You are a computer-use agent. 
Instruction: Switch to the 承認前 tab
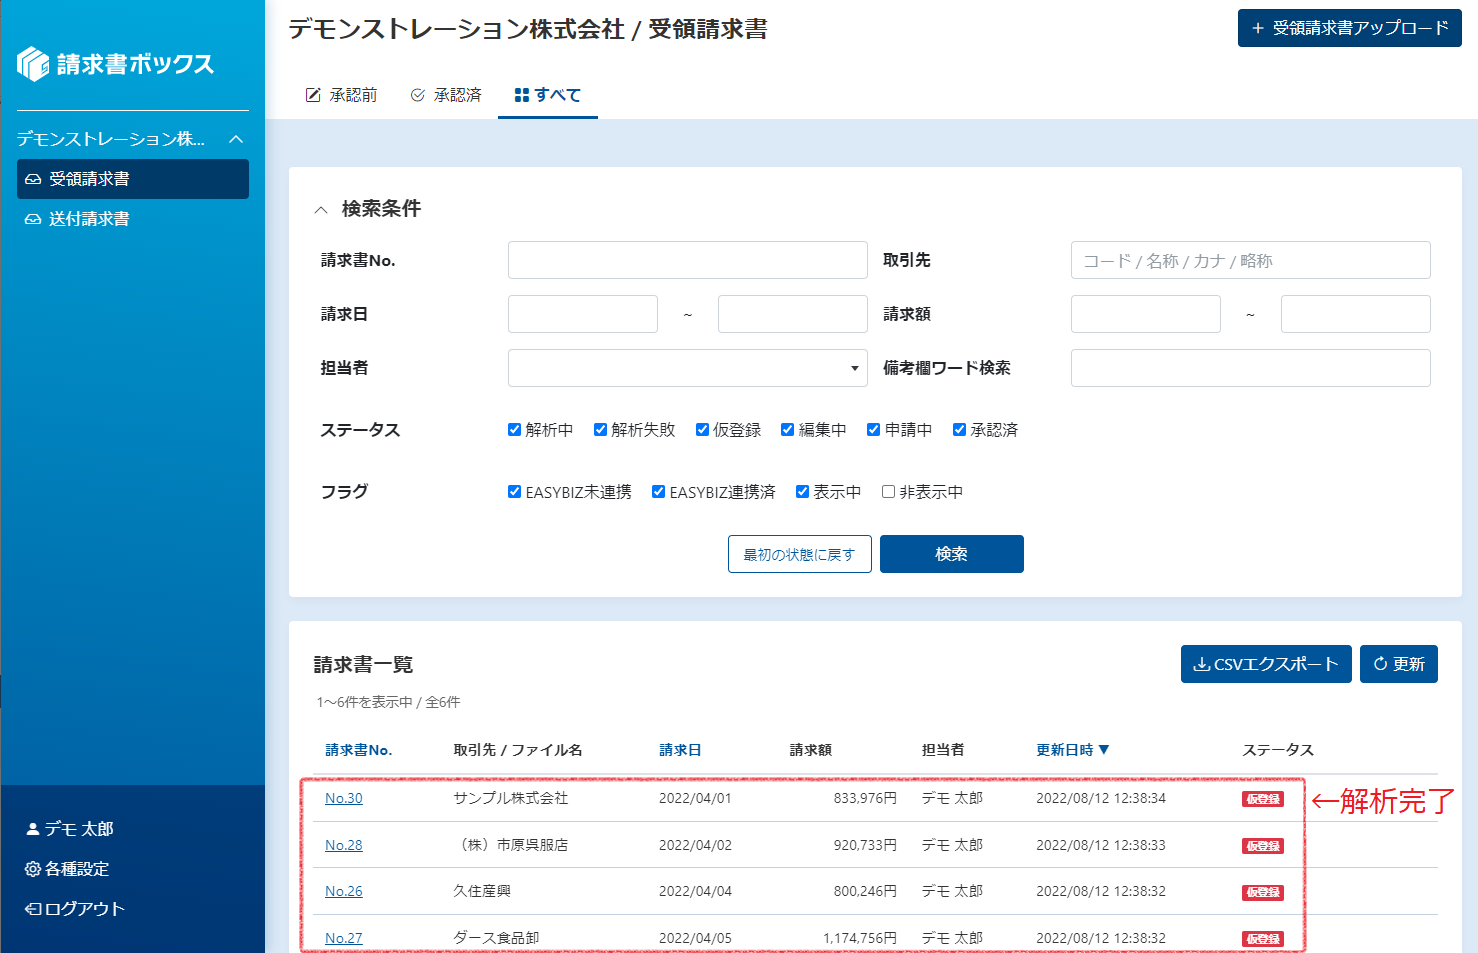click(x=342, y=95)
